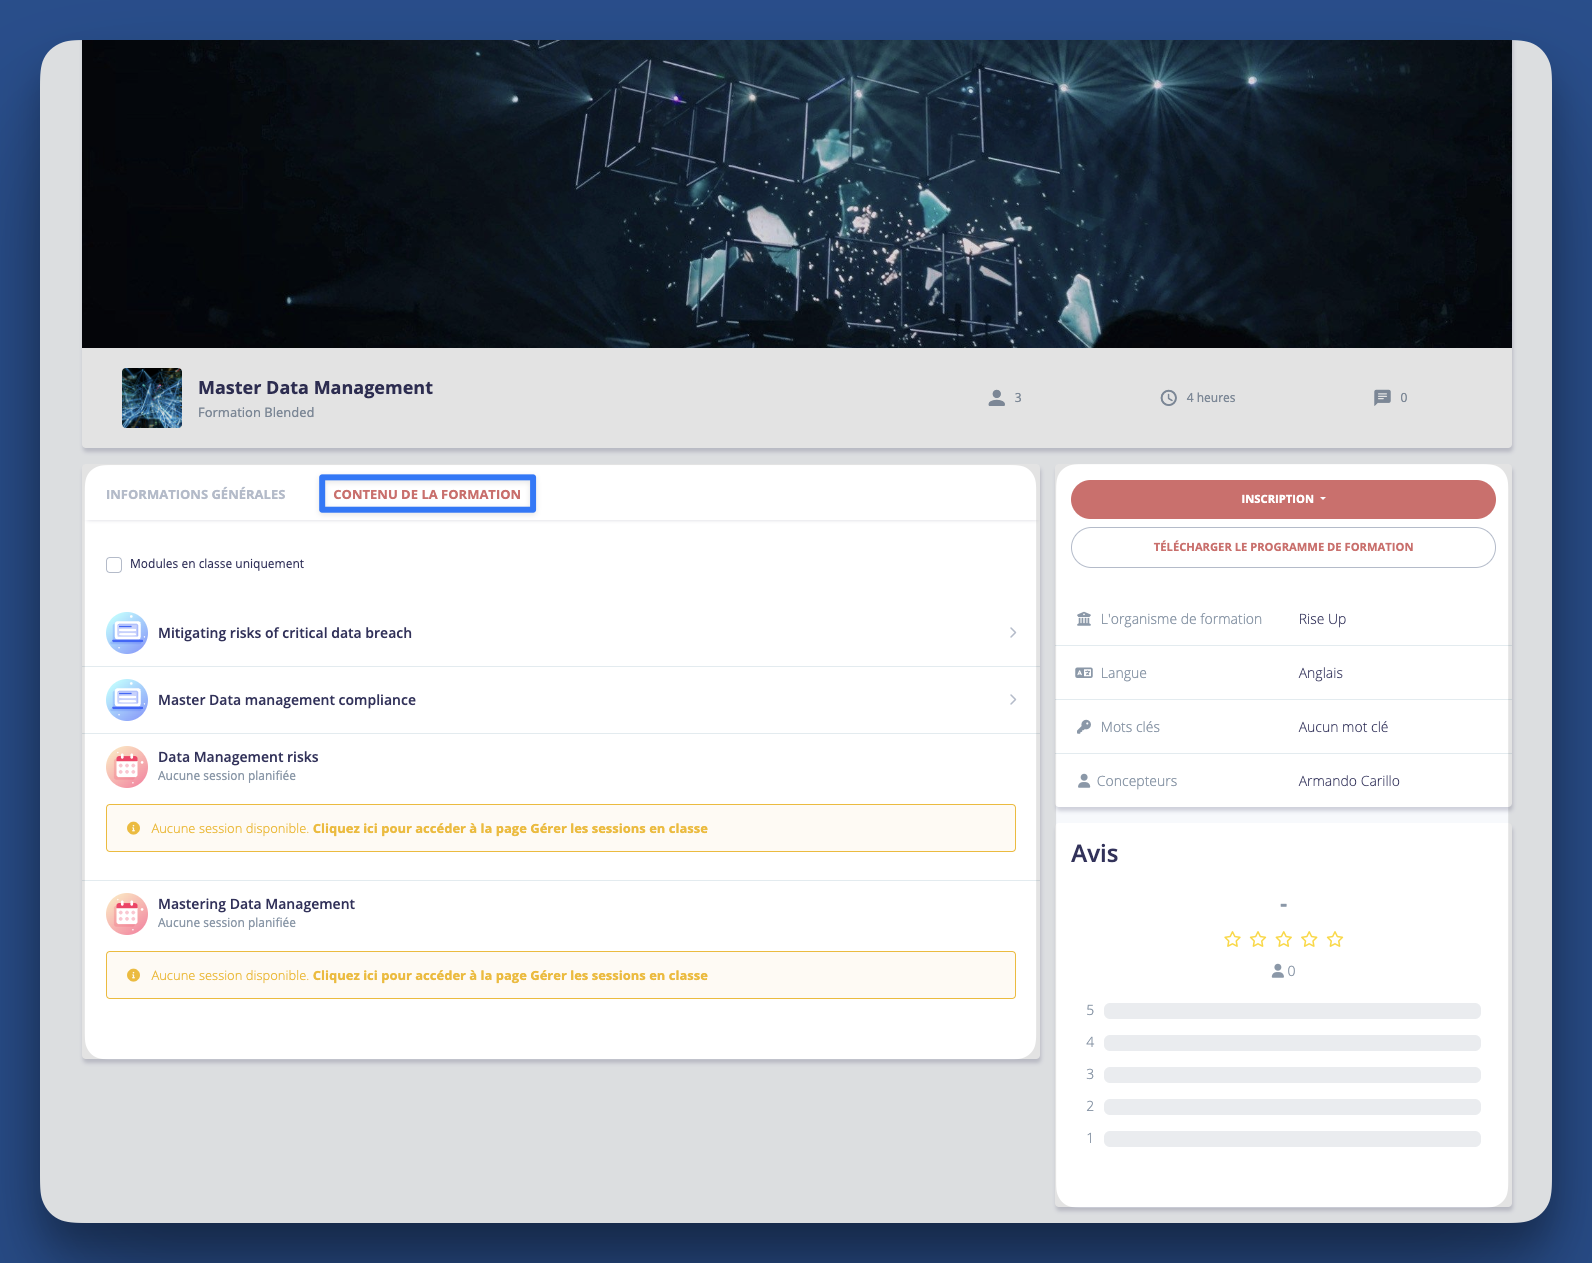Click the Master Data management compliance module icon
1592x1263 pixels.
point(127,700)
